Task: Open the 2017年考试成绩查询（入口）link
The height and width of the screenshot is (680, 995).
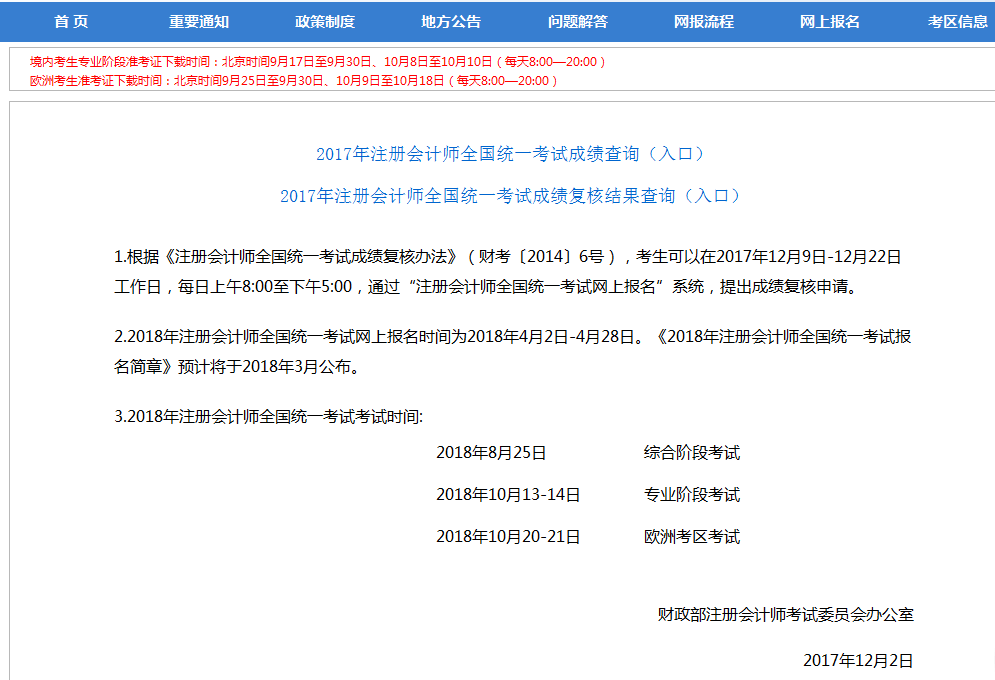Action: [510, 154]
